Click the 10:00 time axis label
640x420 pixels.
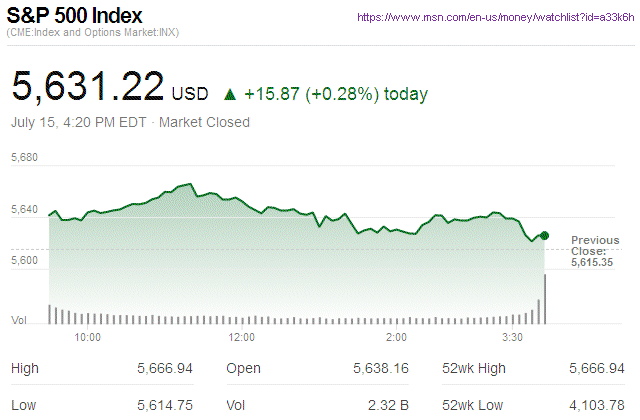pos(88,337)
